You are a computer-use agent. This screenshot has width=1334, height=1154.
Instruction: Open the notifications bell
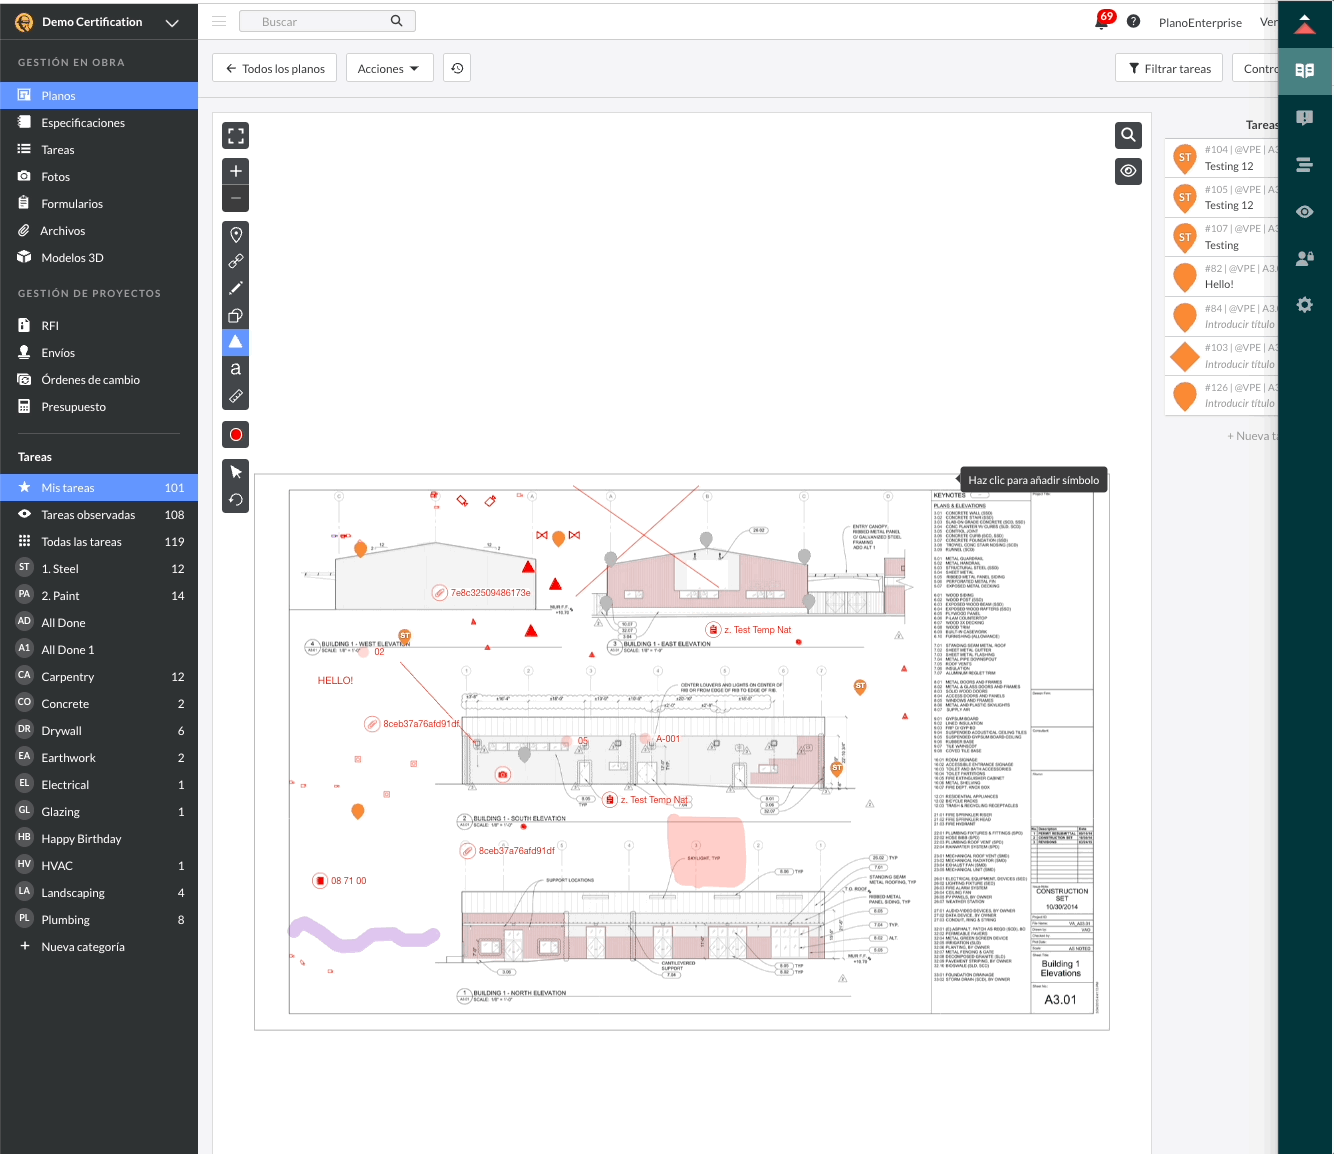pos(1102,21)
